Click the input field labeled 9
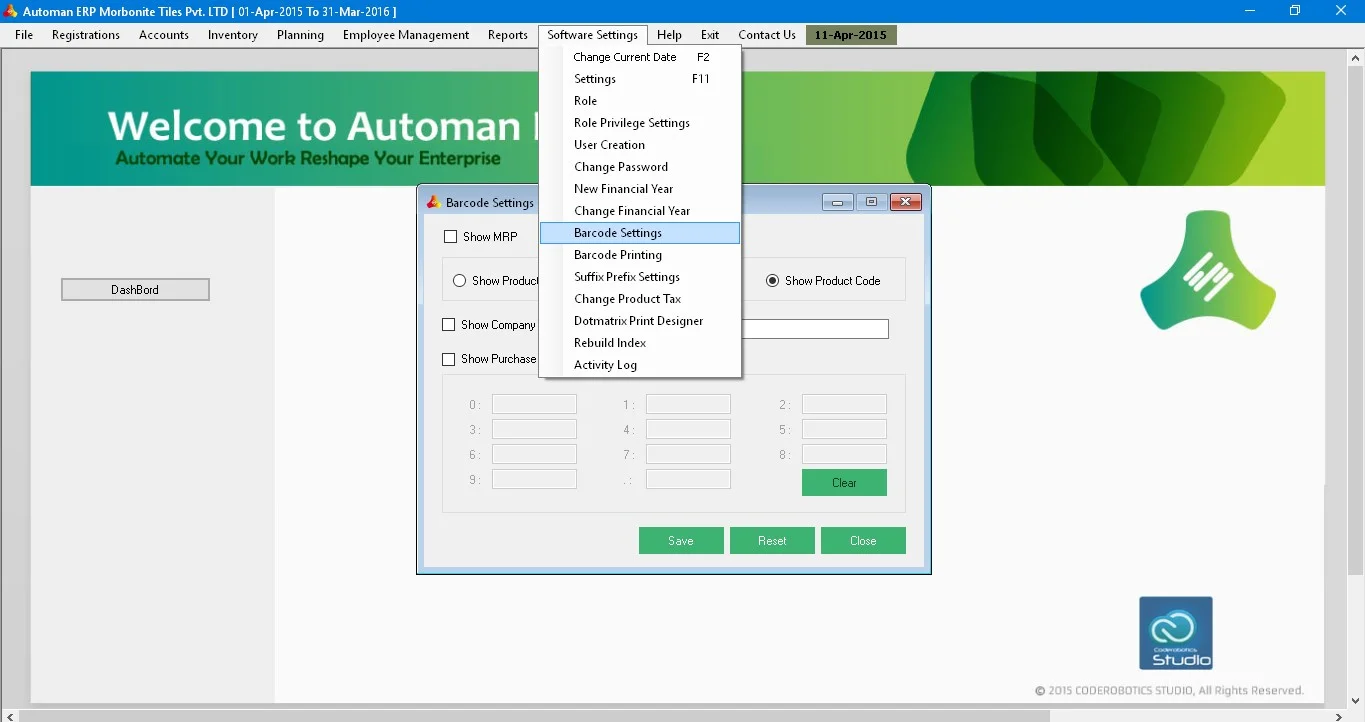Image resolution: width=1365 pixels, height=722 pixels. point(534,480)
